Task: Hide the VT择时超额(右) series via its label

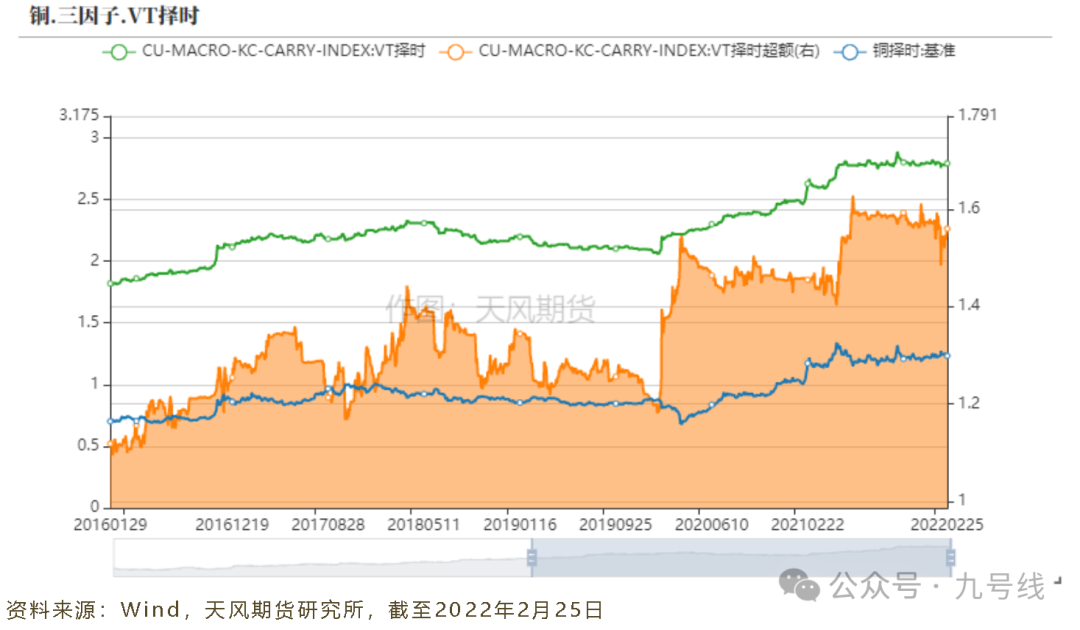Action: tap(648, 51)
